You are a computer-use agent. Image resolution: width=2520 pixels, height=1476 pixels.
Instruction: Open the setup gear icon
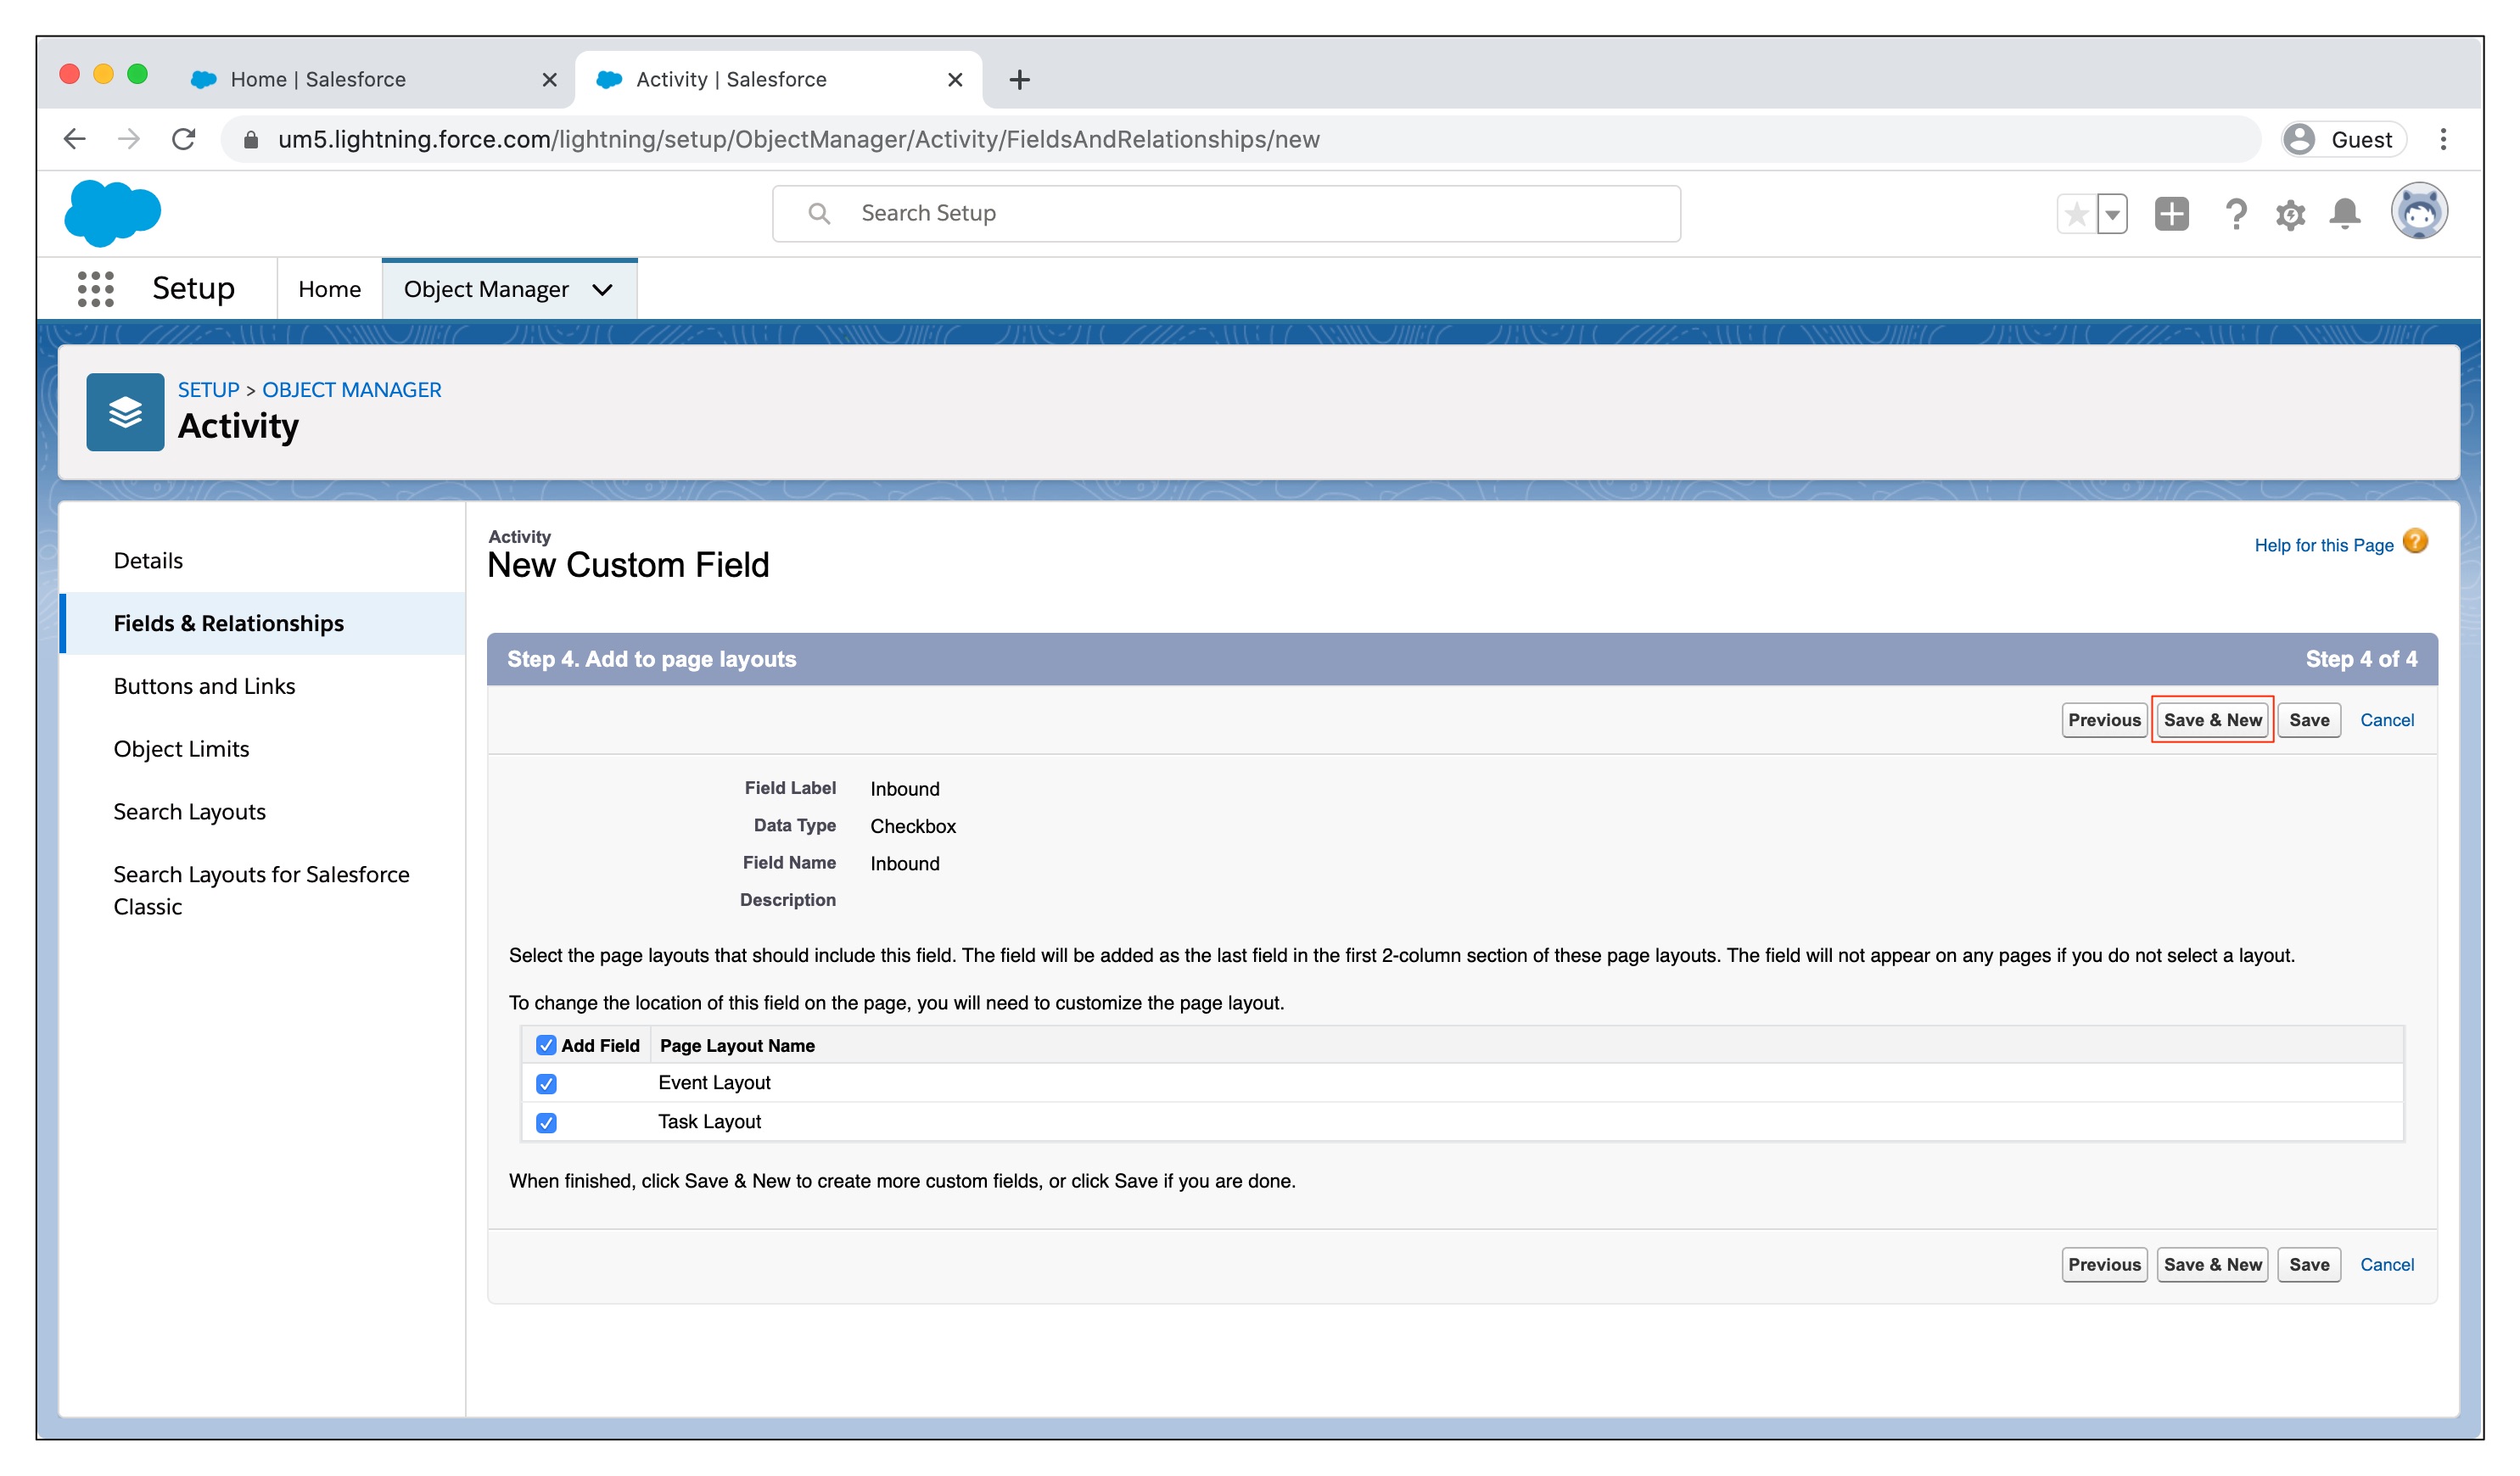(2290, 214)
